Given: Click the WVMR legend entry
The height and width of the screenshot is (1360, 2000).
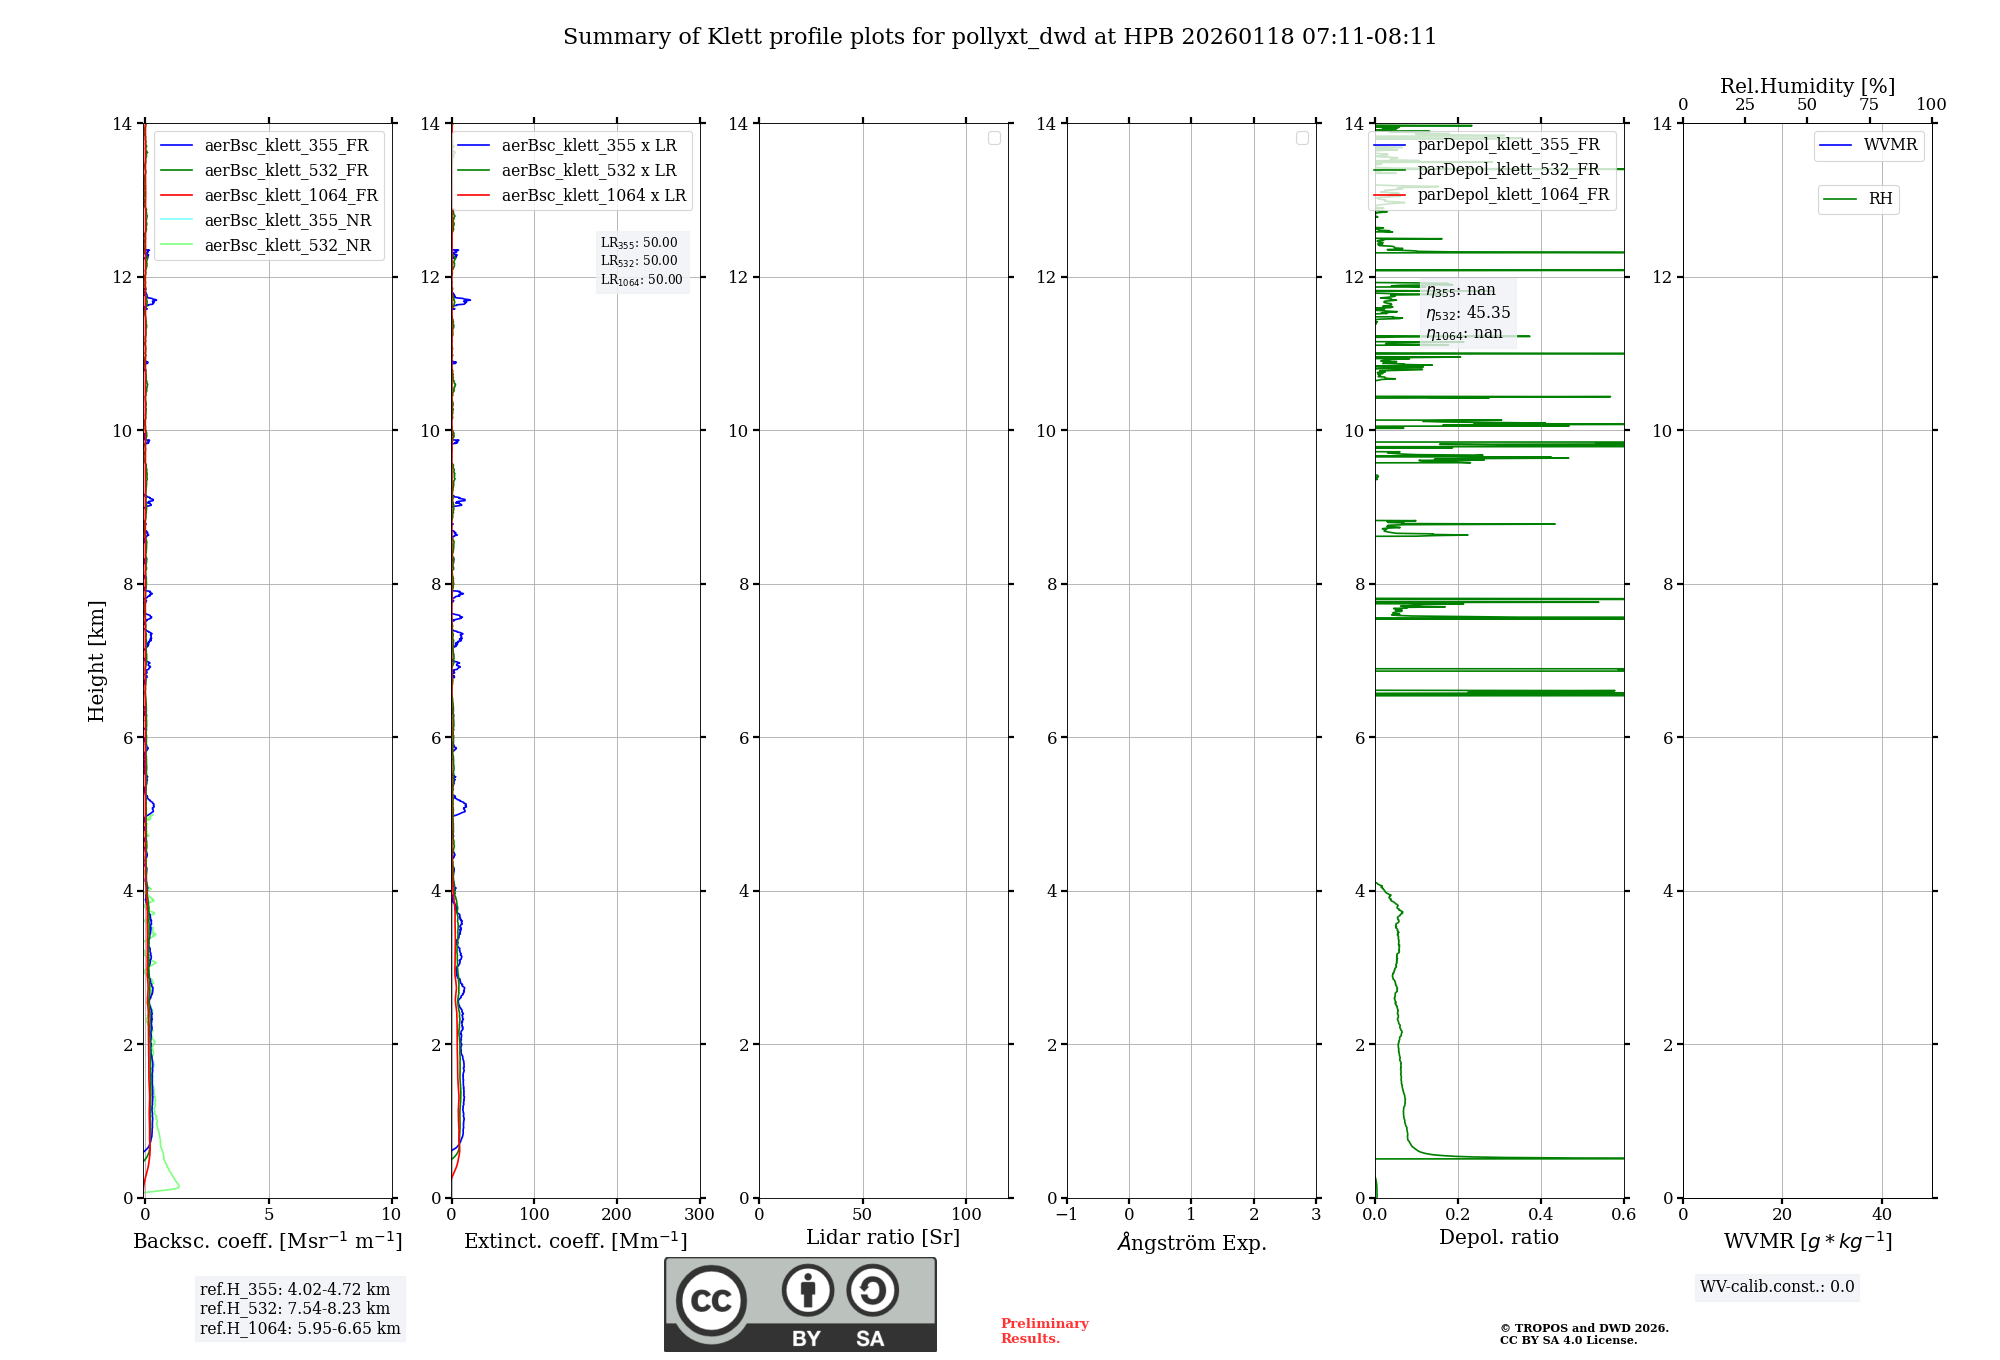Looking at the screenshot, I should (x=1889, y=145).
